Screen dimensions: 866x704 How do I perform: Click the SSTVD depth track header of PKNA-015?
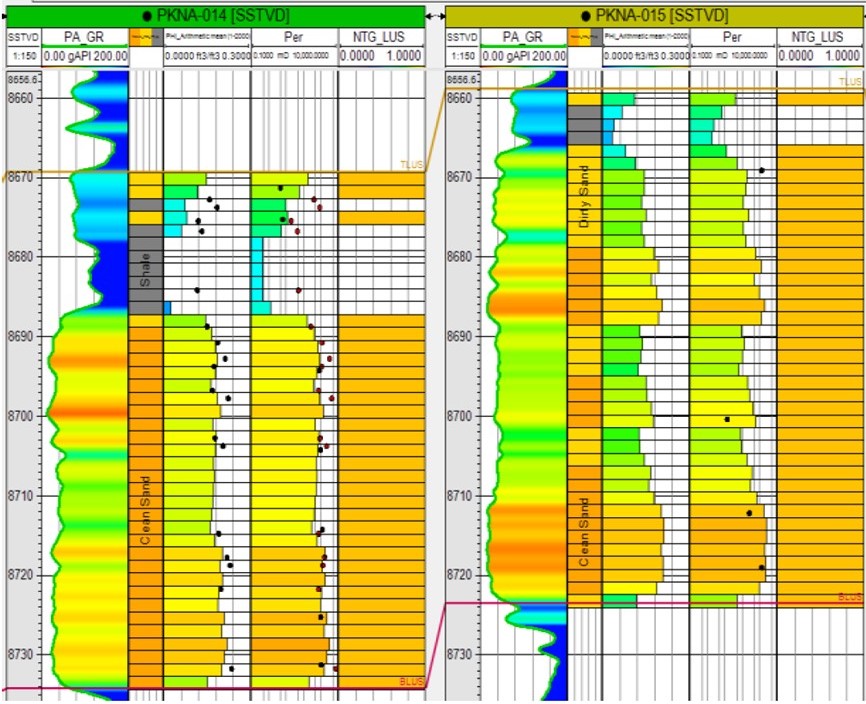(458, 38)
